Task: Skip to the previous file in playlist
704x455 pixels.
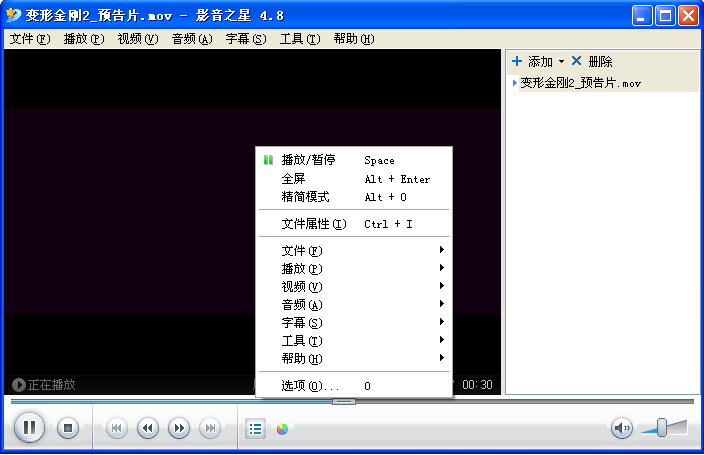Action: pos(116,428)
